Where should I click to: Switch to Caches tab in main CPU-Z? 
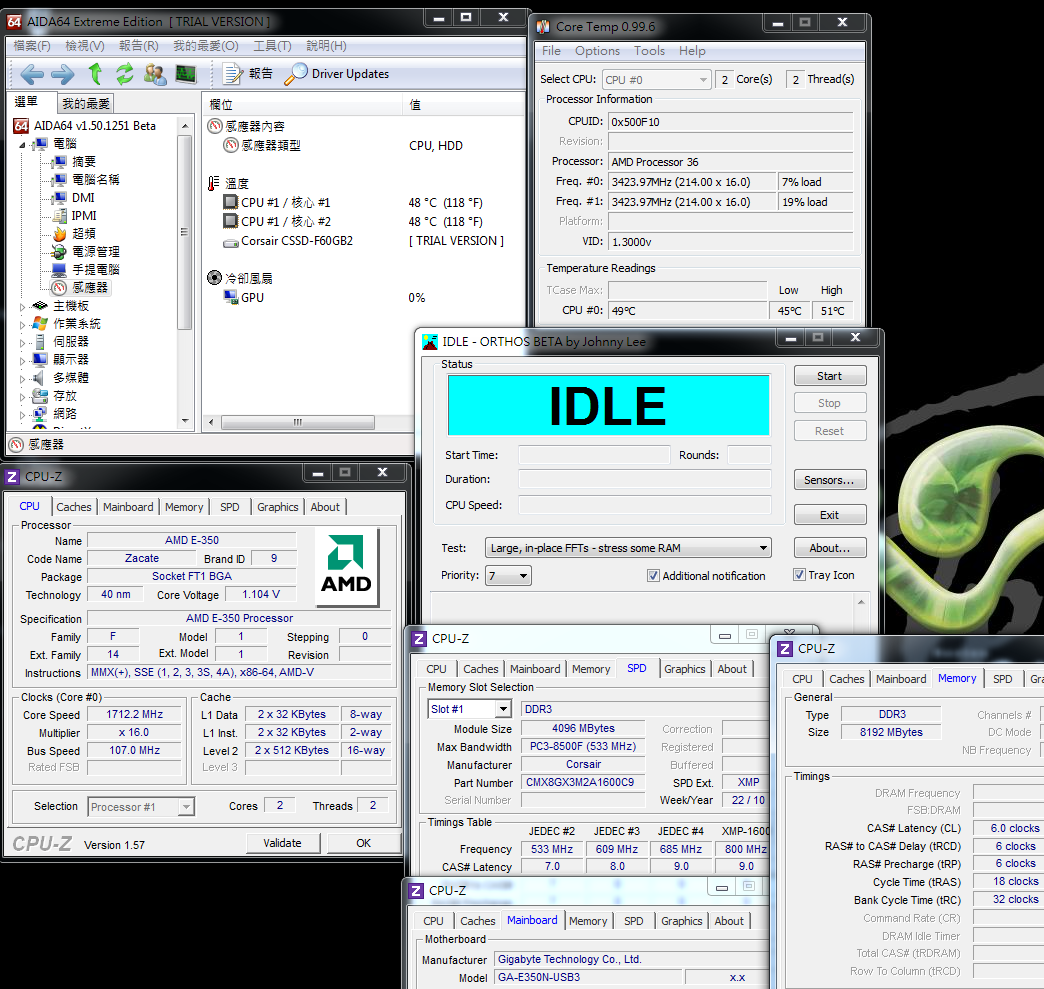click(x=74, y=507)
